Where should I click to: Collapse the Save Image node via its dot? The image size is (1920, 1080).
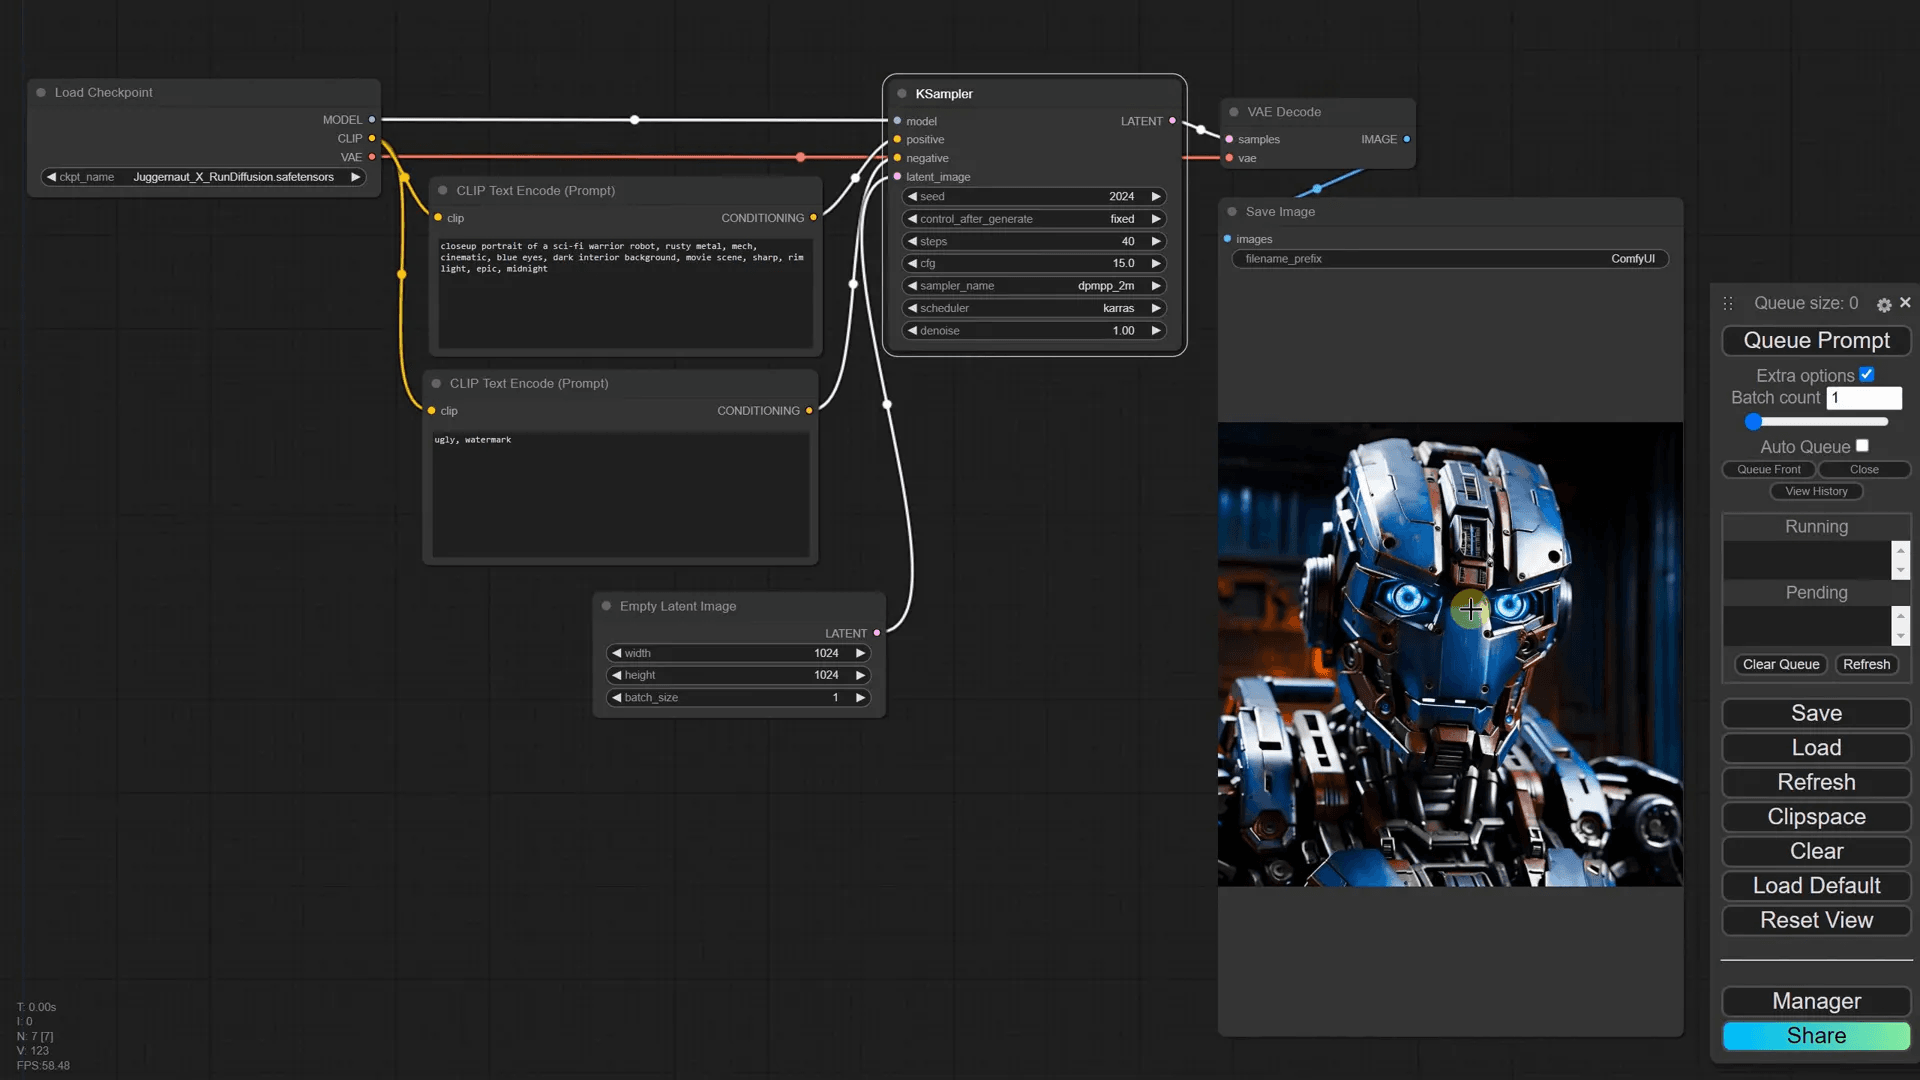[1232, 212]
